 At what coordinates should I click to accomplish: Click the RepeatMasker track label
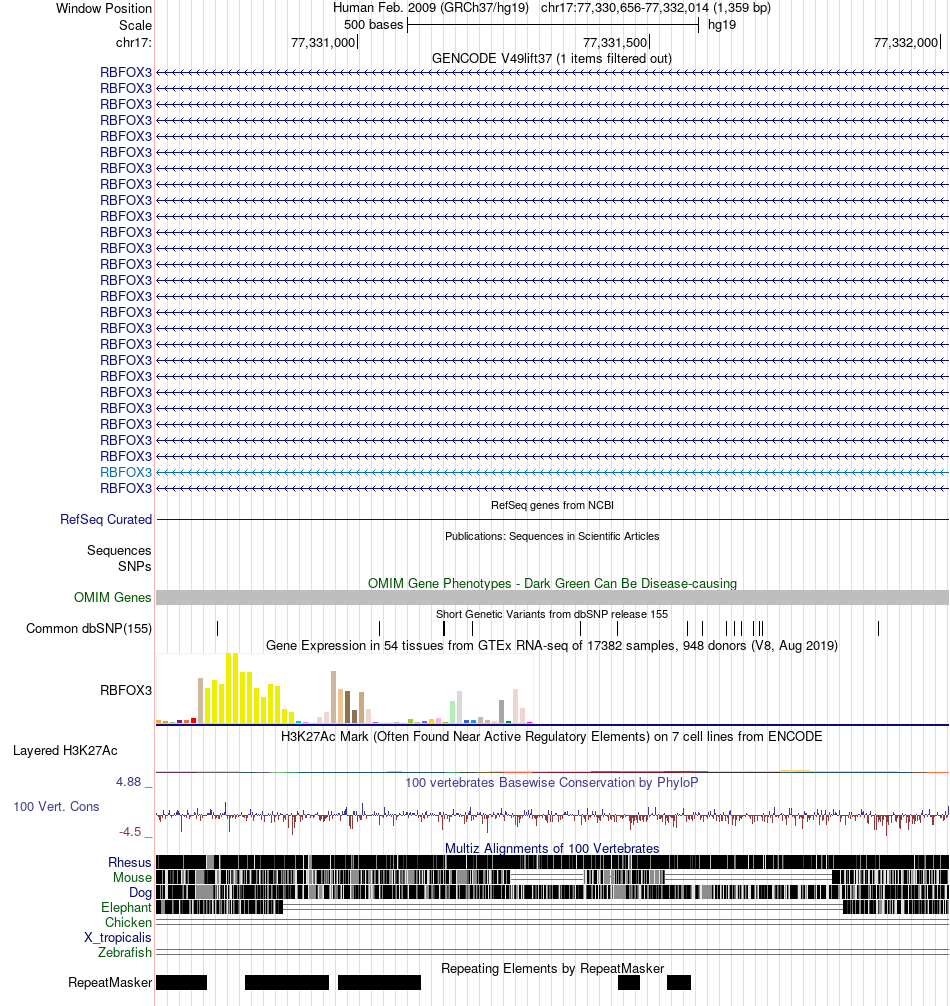(110, 982)
